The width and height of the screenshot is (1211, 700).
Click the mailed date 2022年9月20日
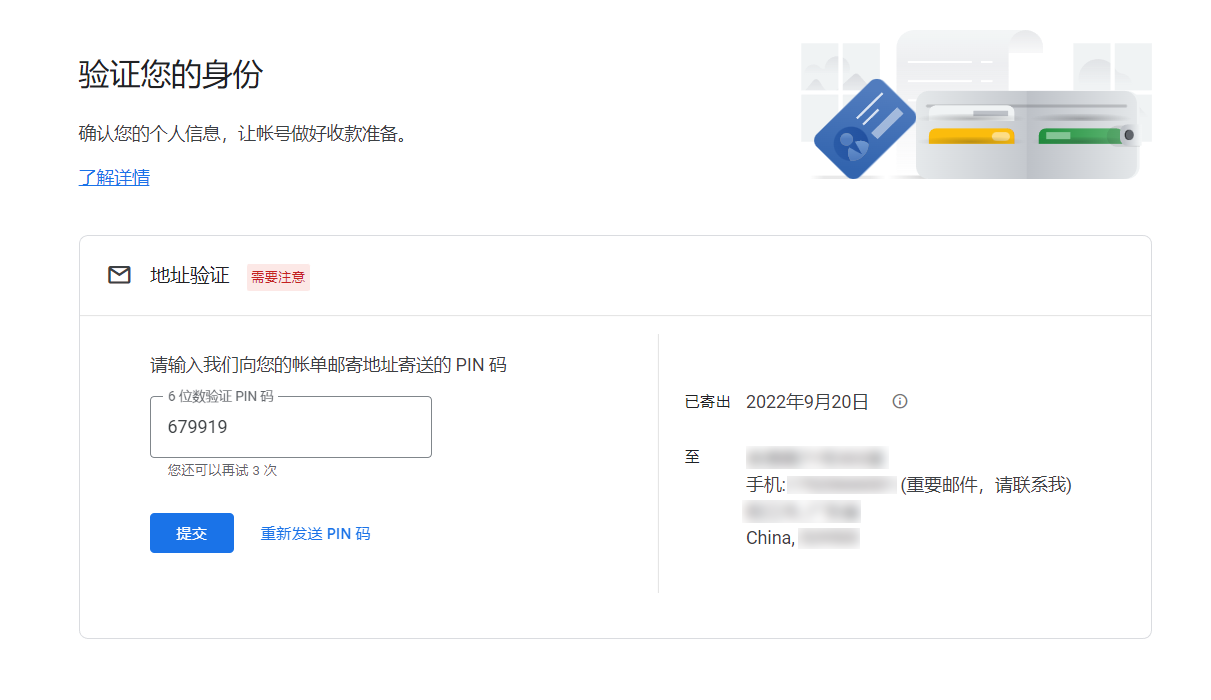point(807,402)
